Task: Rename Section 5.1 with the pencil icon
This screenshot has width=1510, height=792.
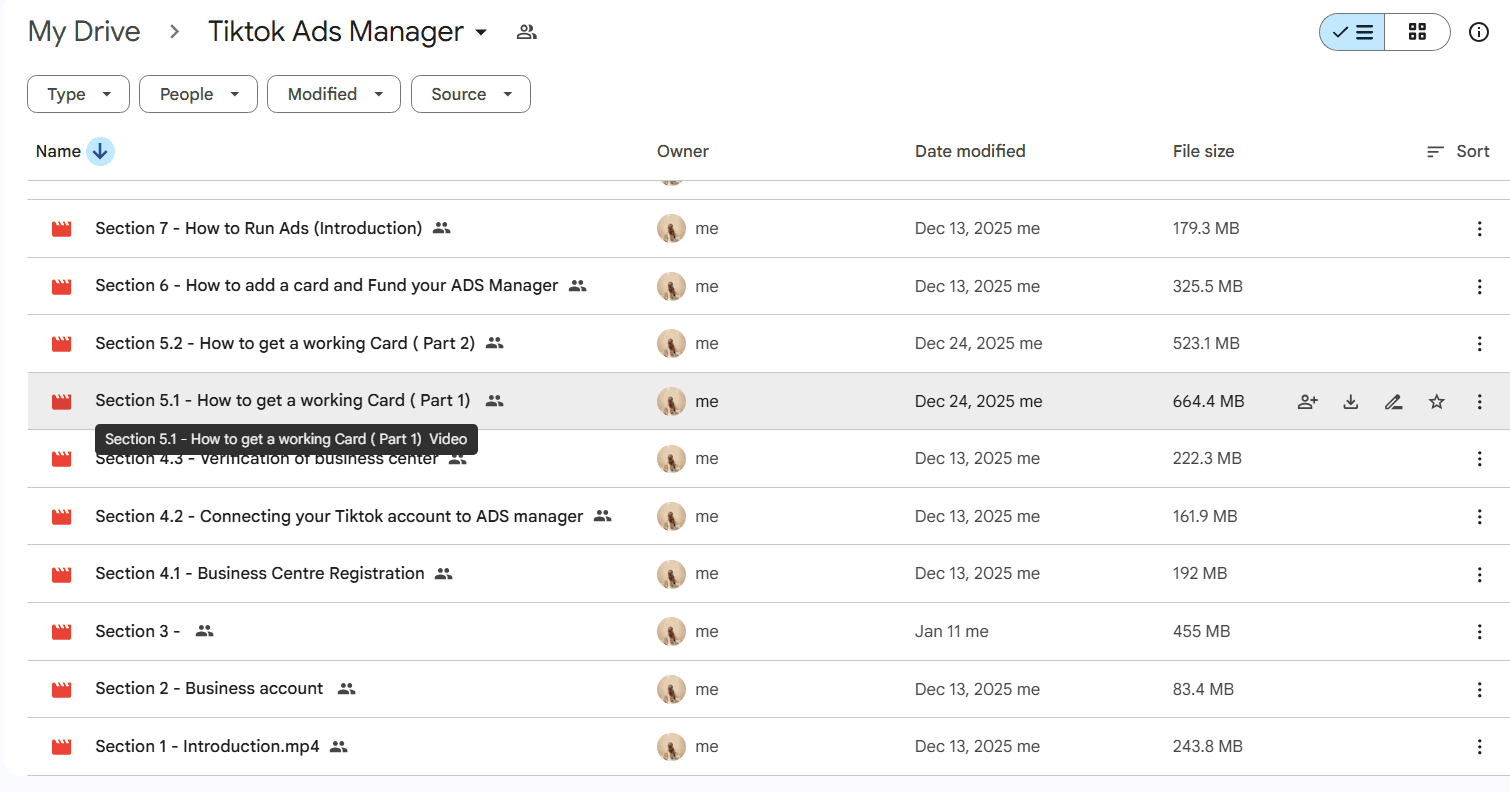Action: (x=1393, y=401)
